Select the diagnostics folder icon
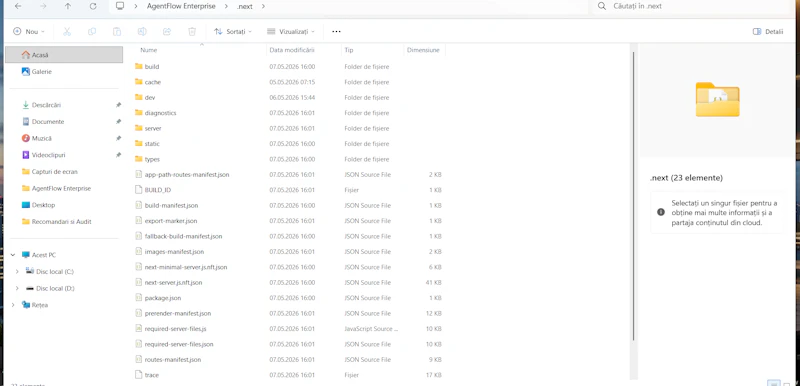 point(138,113)
